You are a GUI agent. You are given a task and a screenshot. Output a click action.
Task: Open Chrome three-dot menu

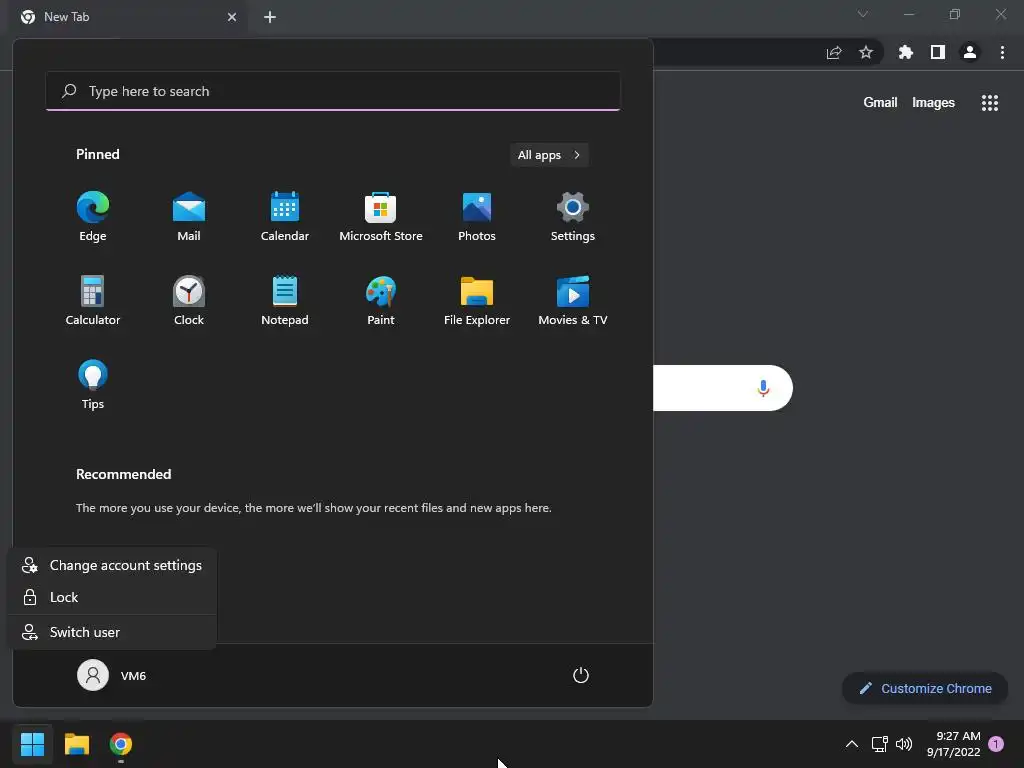click(1002, 52)
